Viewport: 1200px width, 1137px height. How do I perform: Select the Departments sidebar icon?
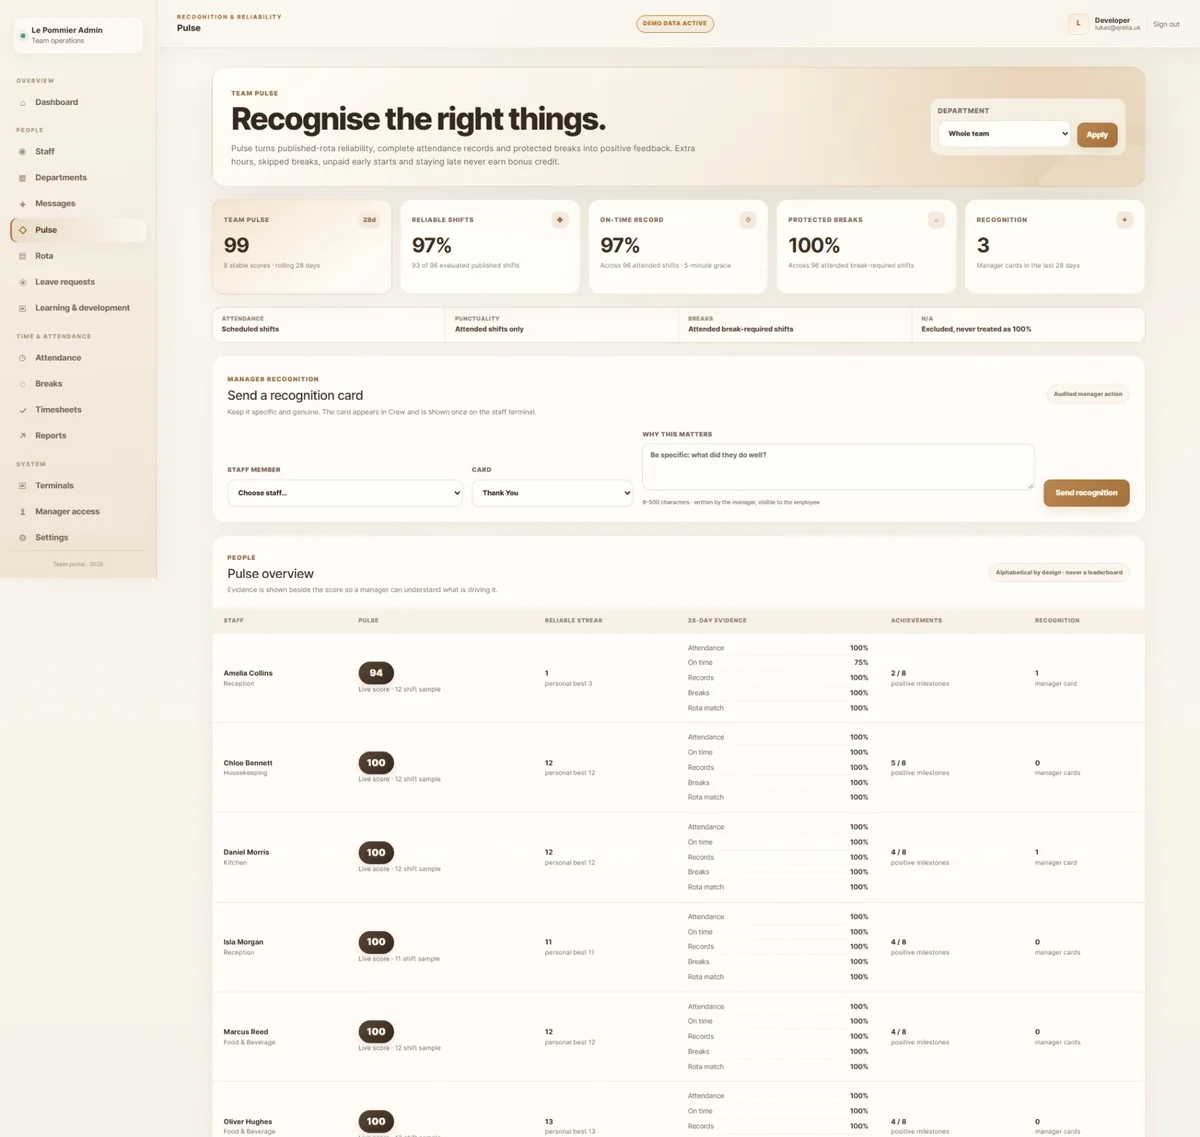pyautogui.click(x=23, y=178)
